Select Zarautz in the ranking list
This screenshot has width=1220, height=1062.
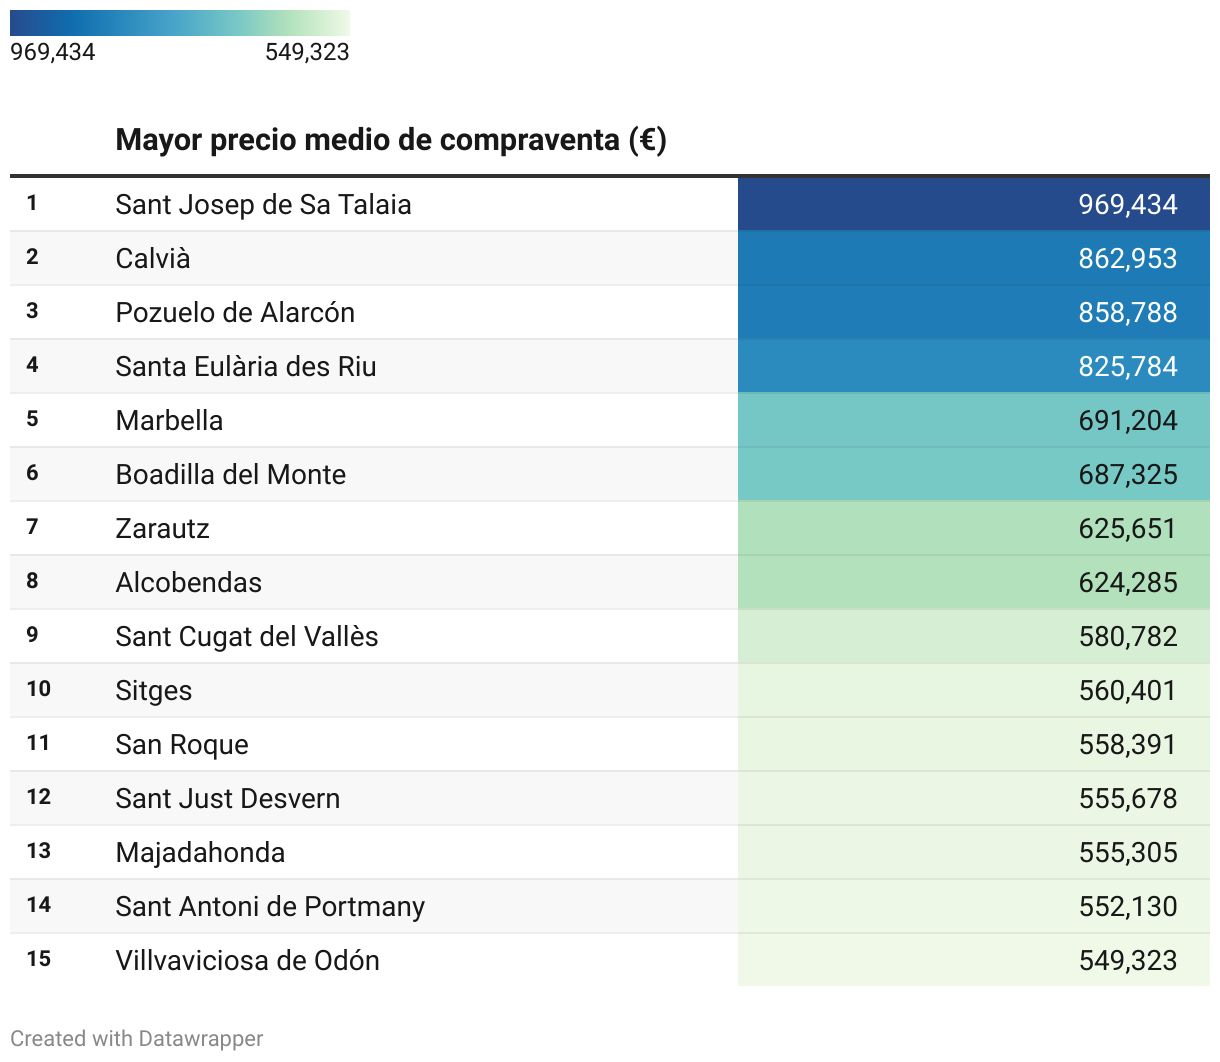point(162,529)
